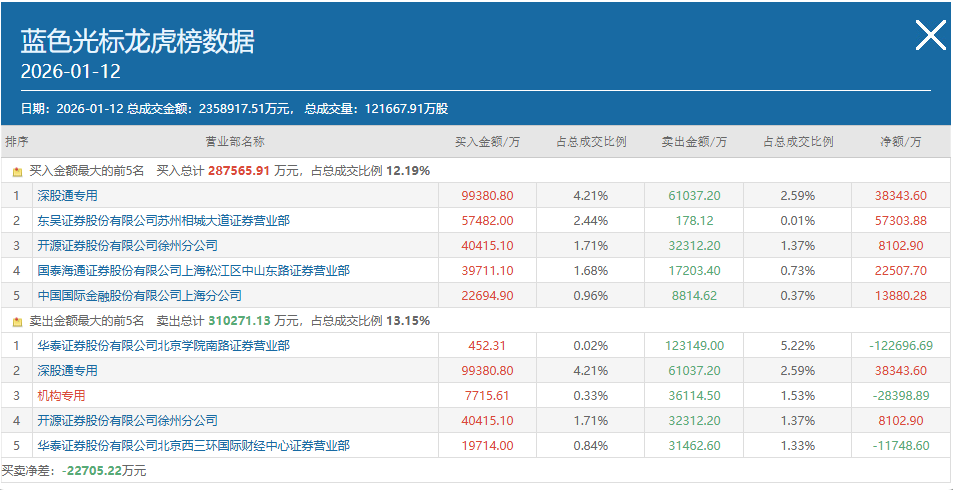Select net amount -122696.69

pos(901,345)
